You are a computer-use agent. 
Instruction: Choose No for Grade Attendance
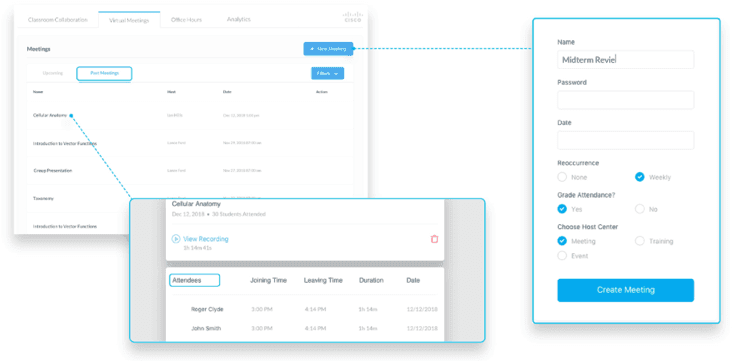[640, 209]
